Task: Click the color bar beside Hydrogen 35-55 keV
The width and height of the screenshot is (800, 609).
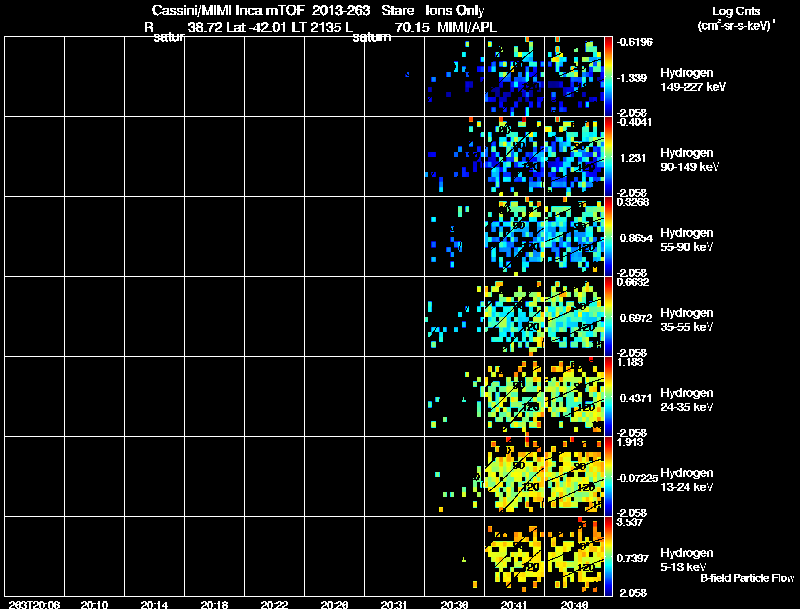Action: tap(608, 316)
